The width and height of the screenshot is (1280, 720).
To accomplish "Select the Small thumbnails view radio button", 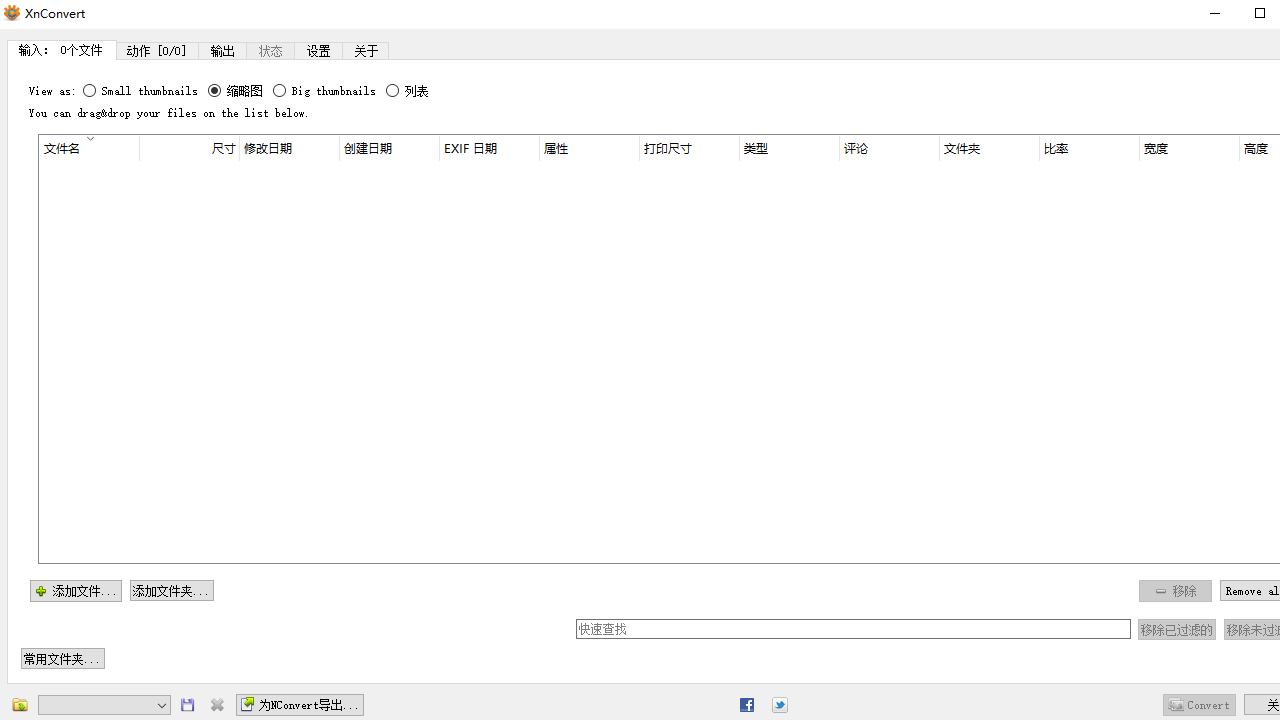I will (x=90, y=90).
